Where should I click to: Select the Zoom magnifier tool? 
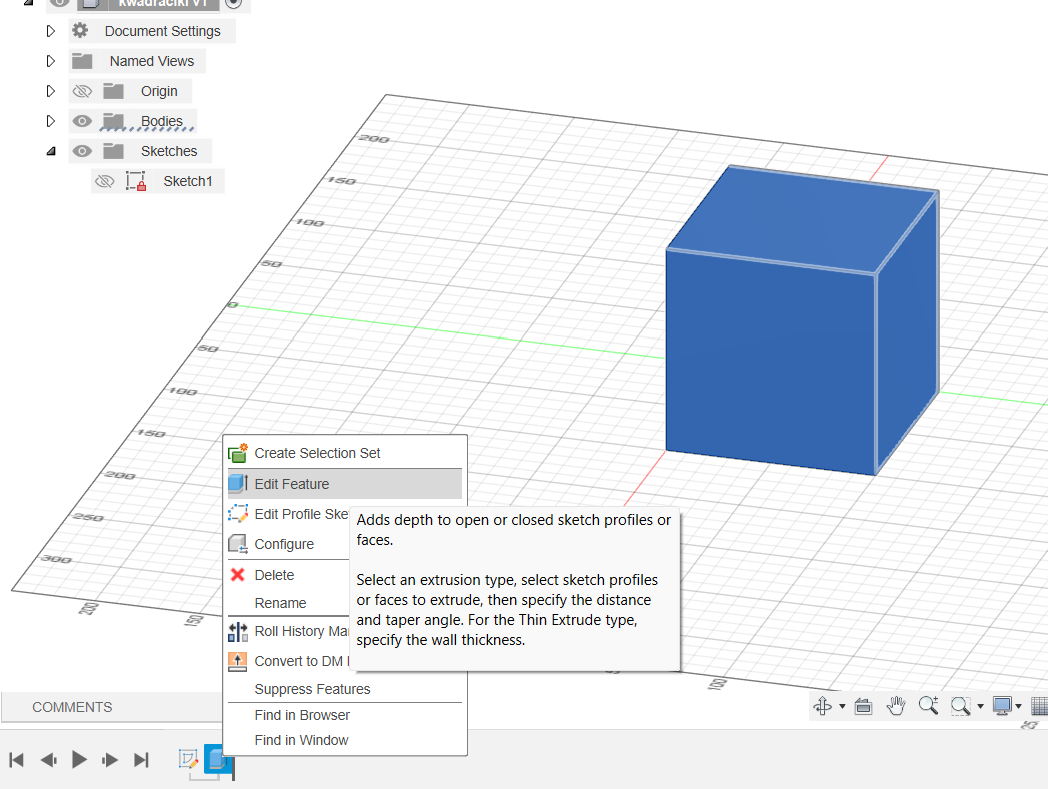tap(928, 705)
